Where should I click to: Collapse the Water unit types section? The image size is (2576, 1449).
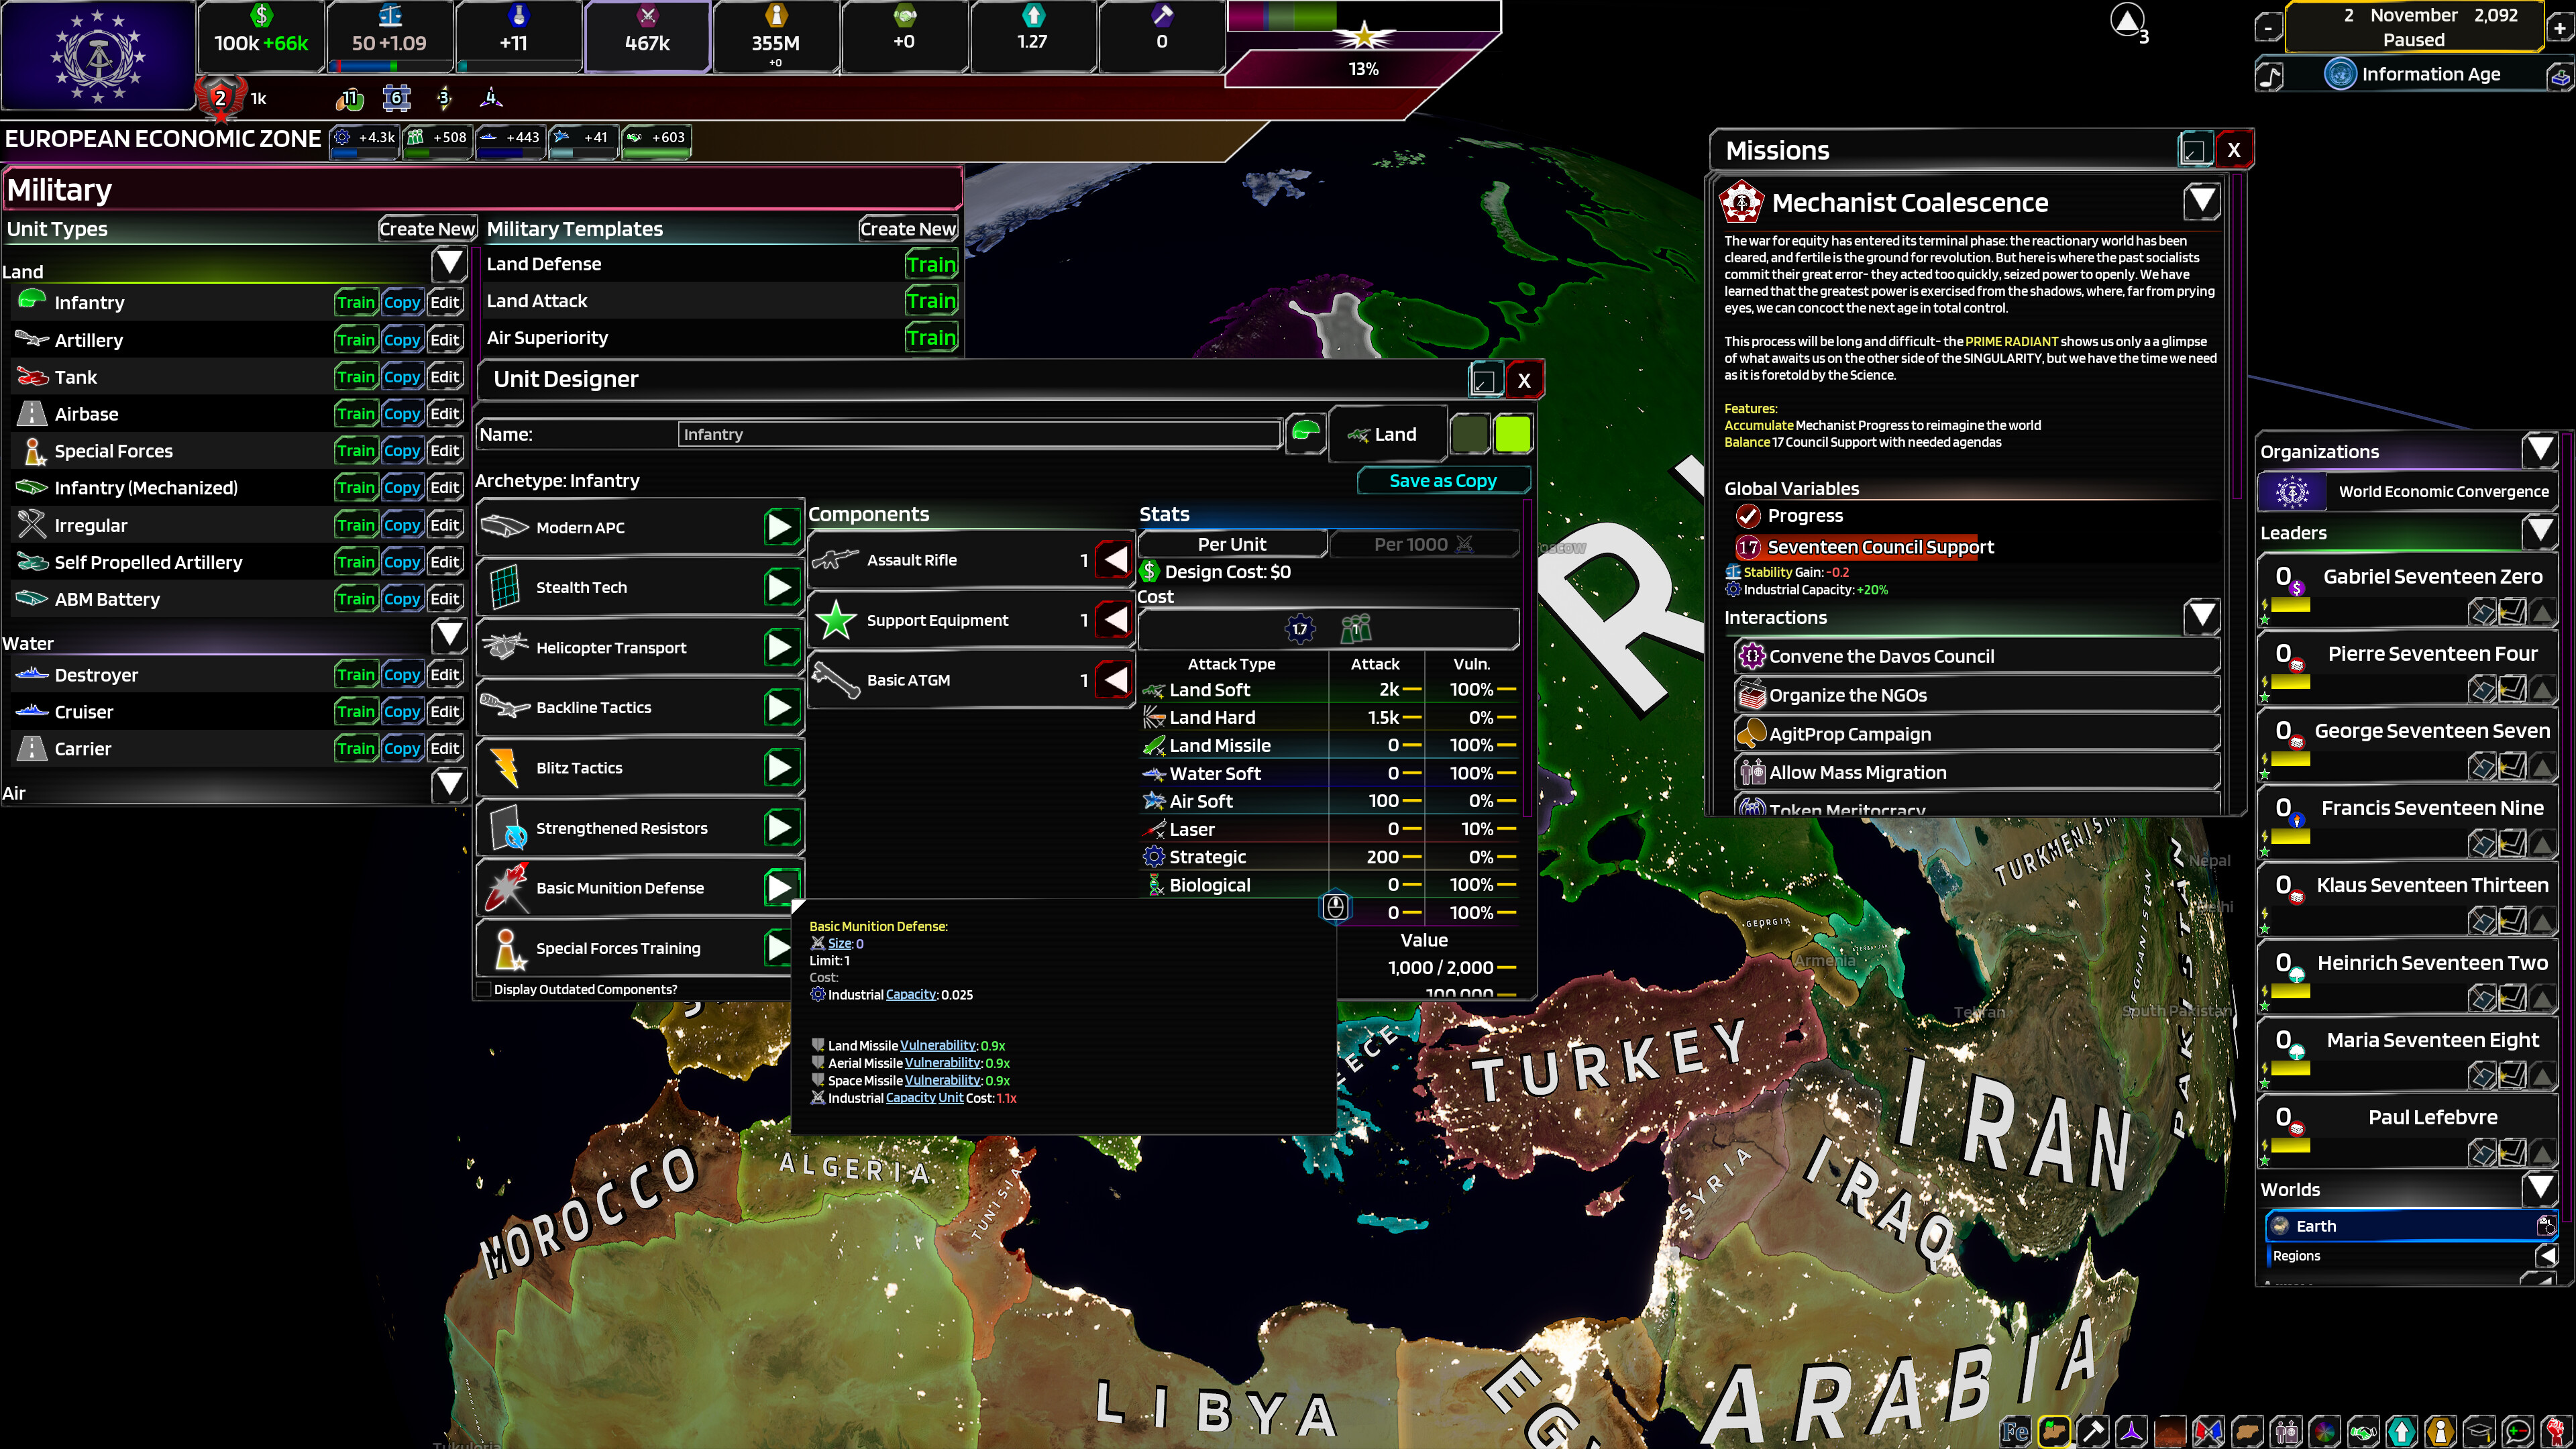click(x=449, y=635)
